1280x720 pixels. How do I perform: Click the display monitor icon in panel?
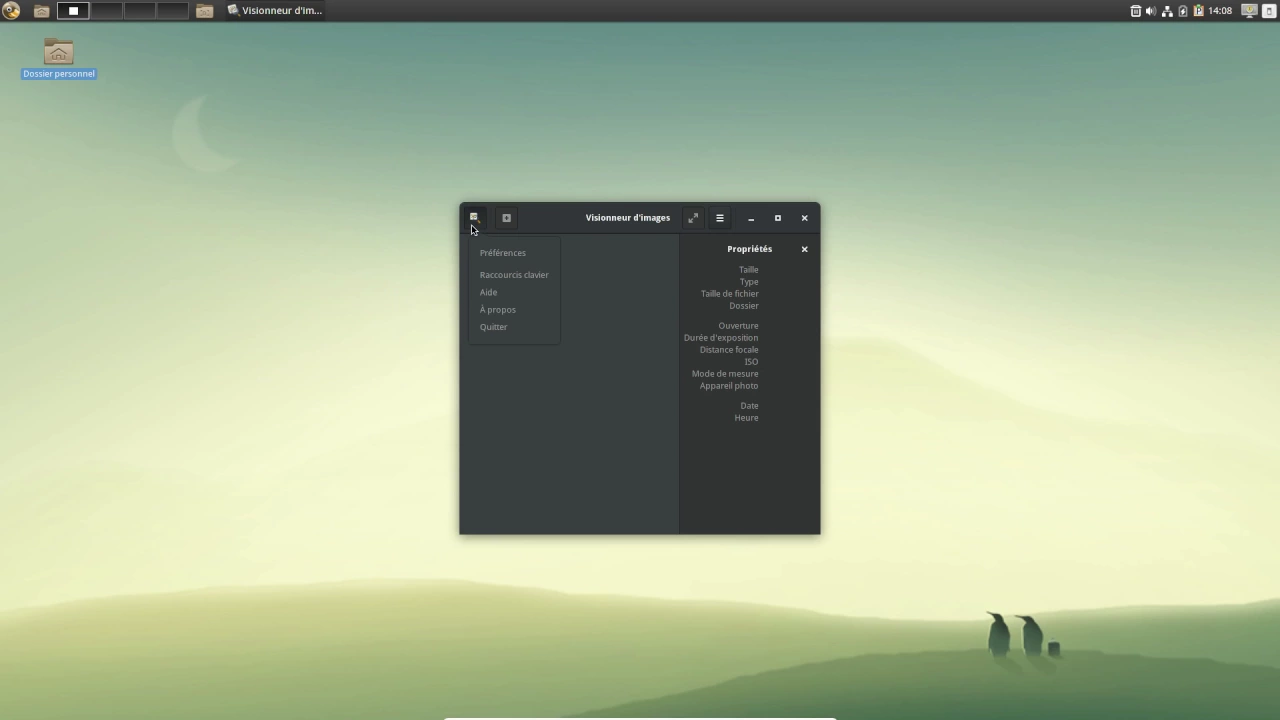1250,11
